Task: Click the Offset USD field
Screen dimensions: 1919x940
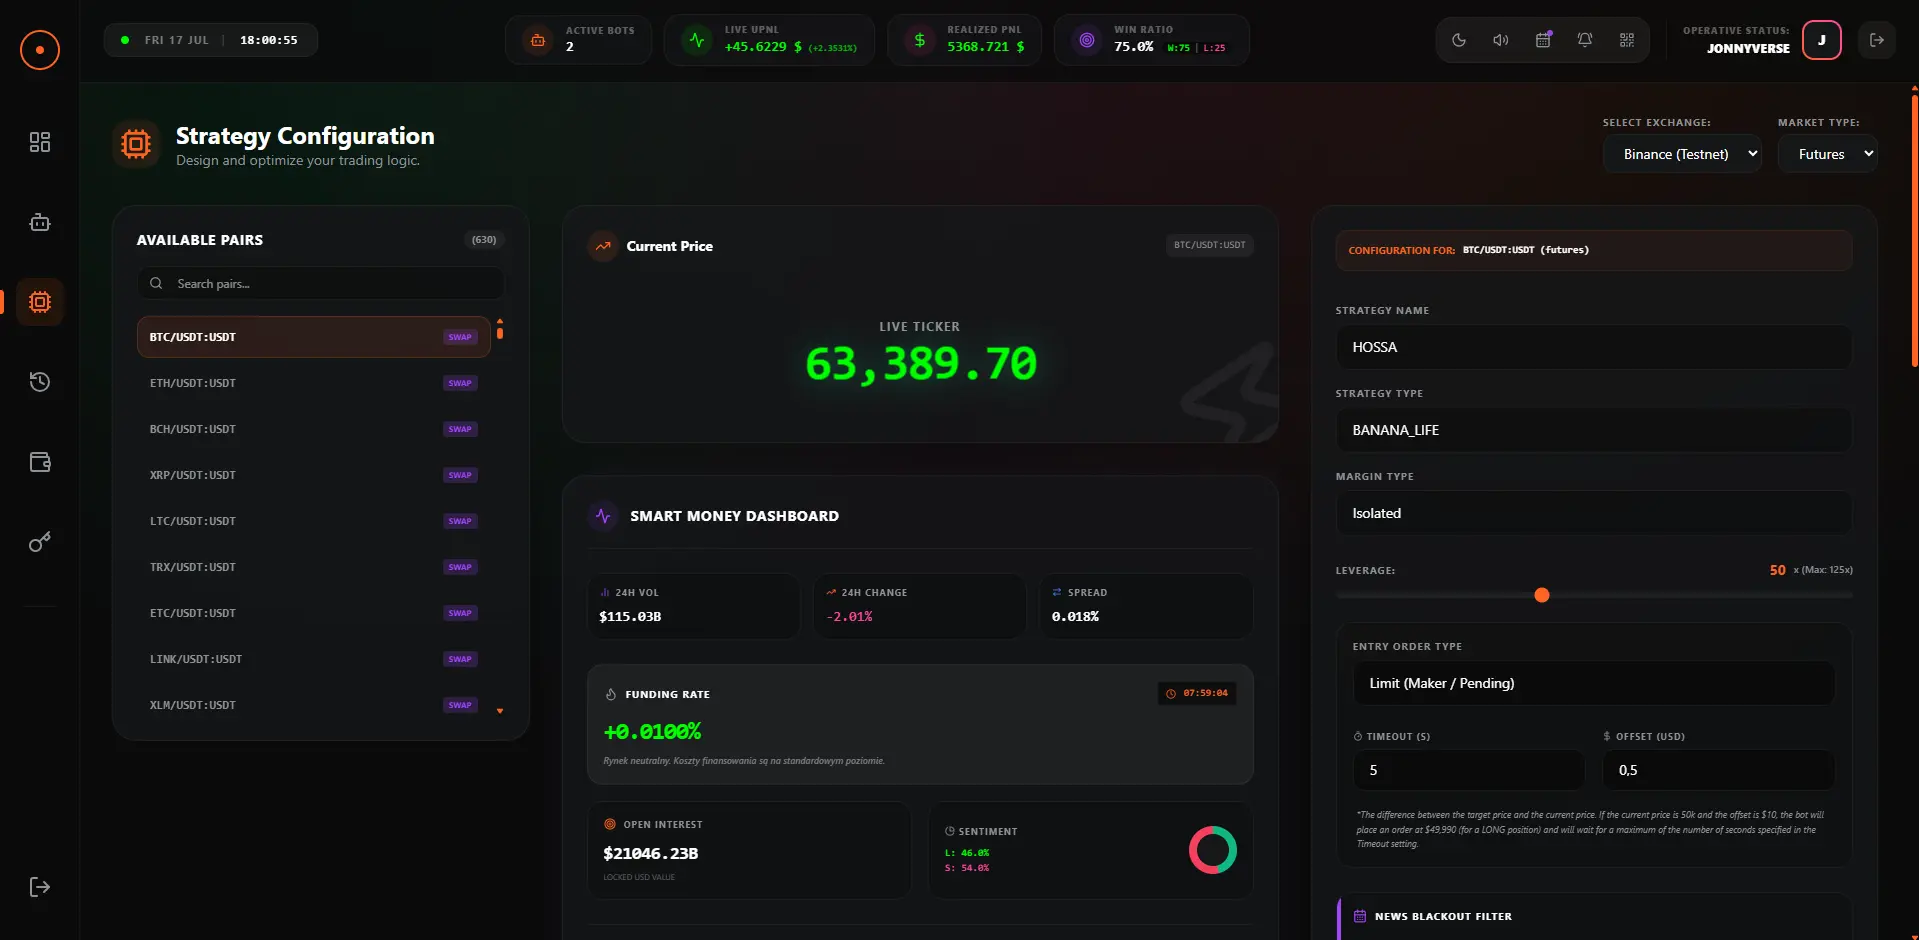Action: [x=1719, y=770]
